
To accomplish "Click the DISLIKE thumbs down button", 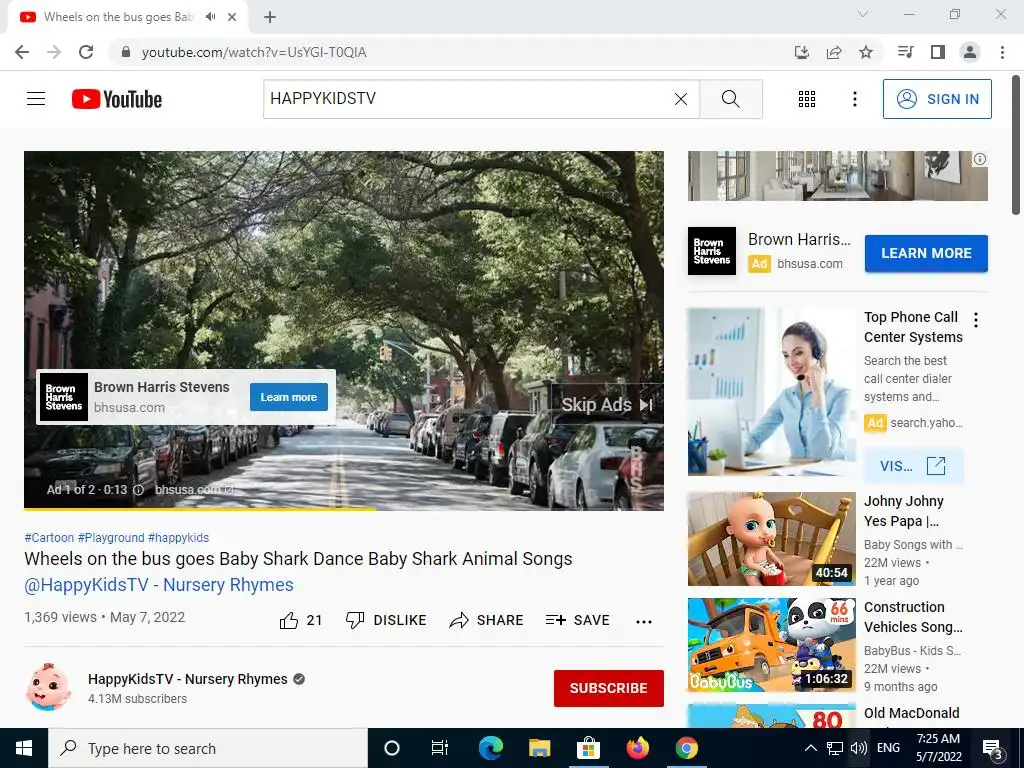I will (x=386, y=620).
